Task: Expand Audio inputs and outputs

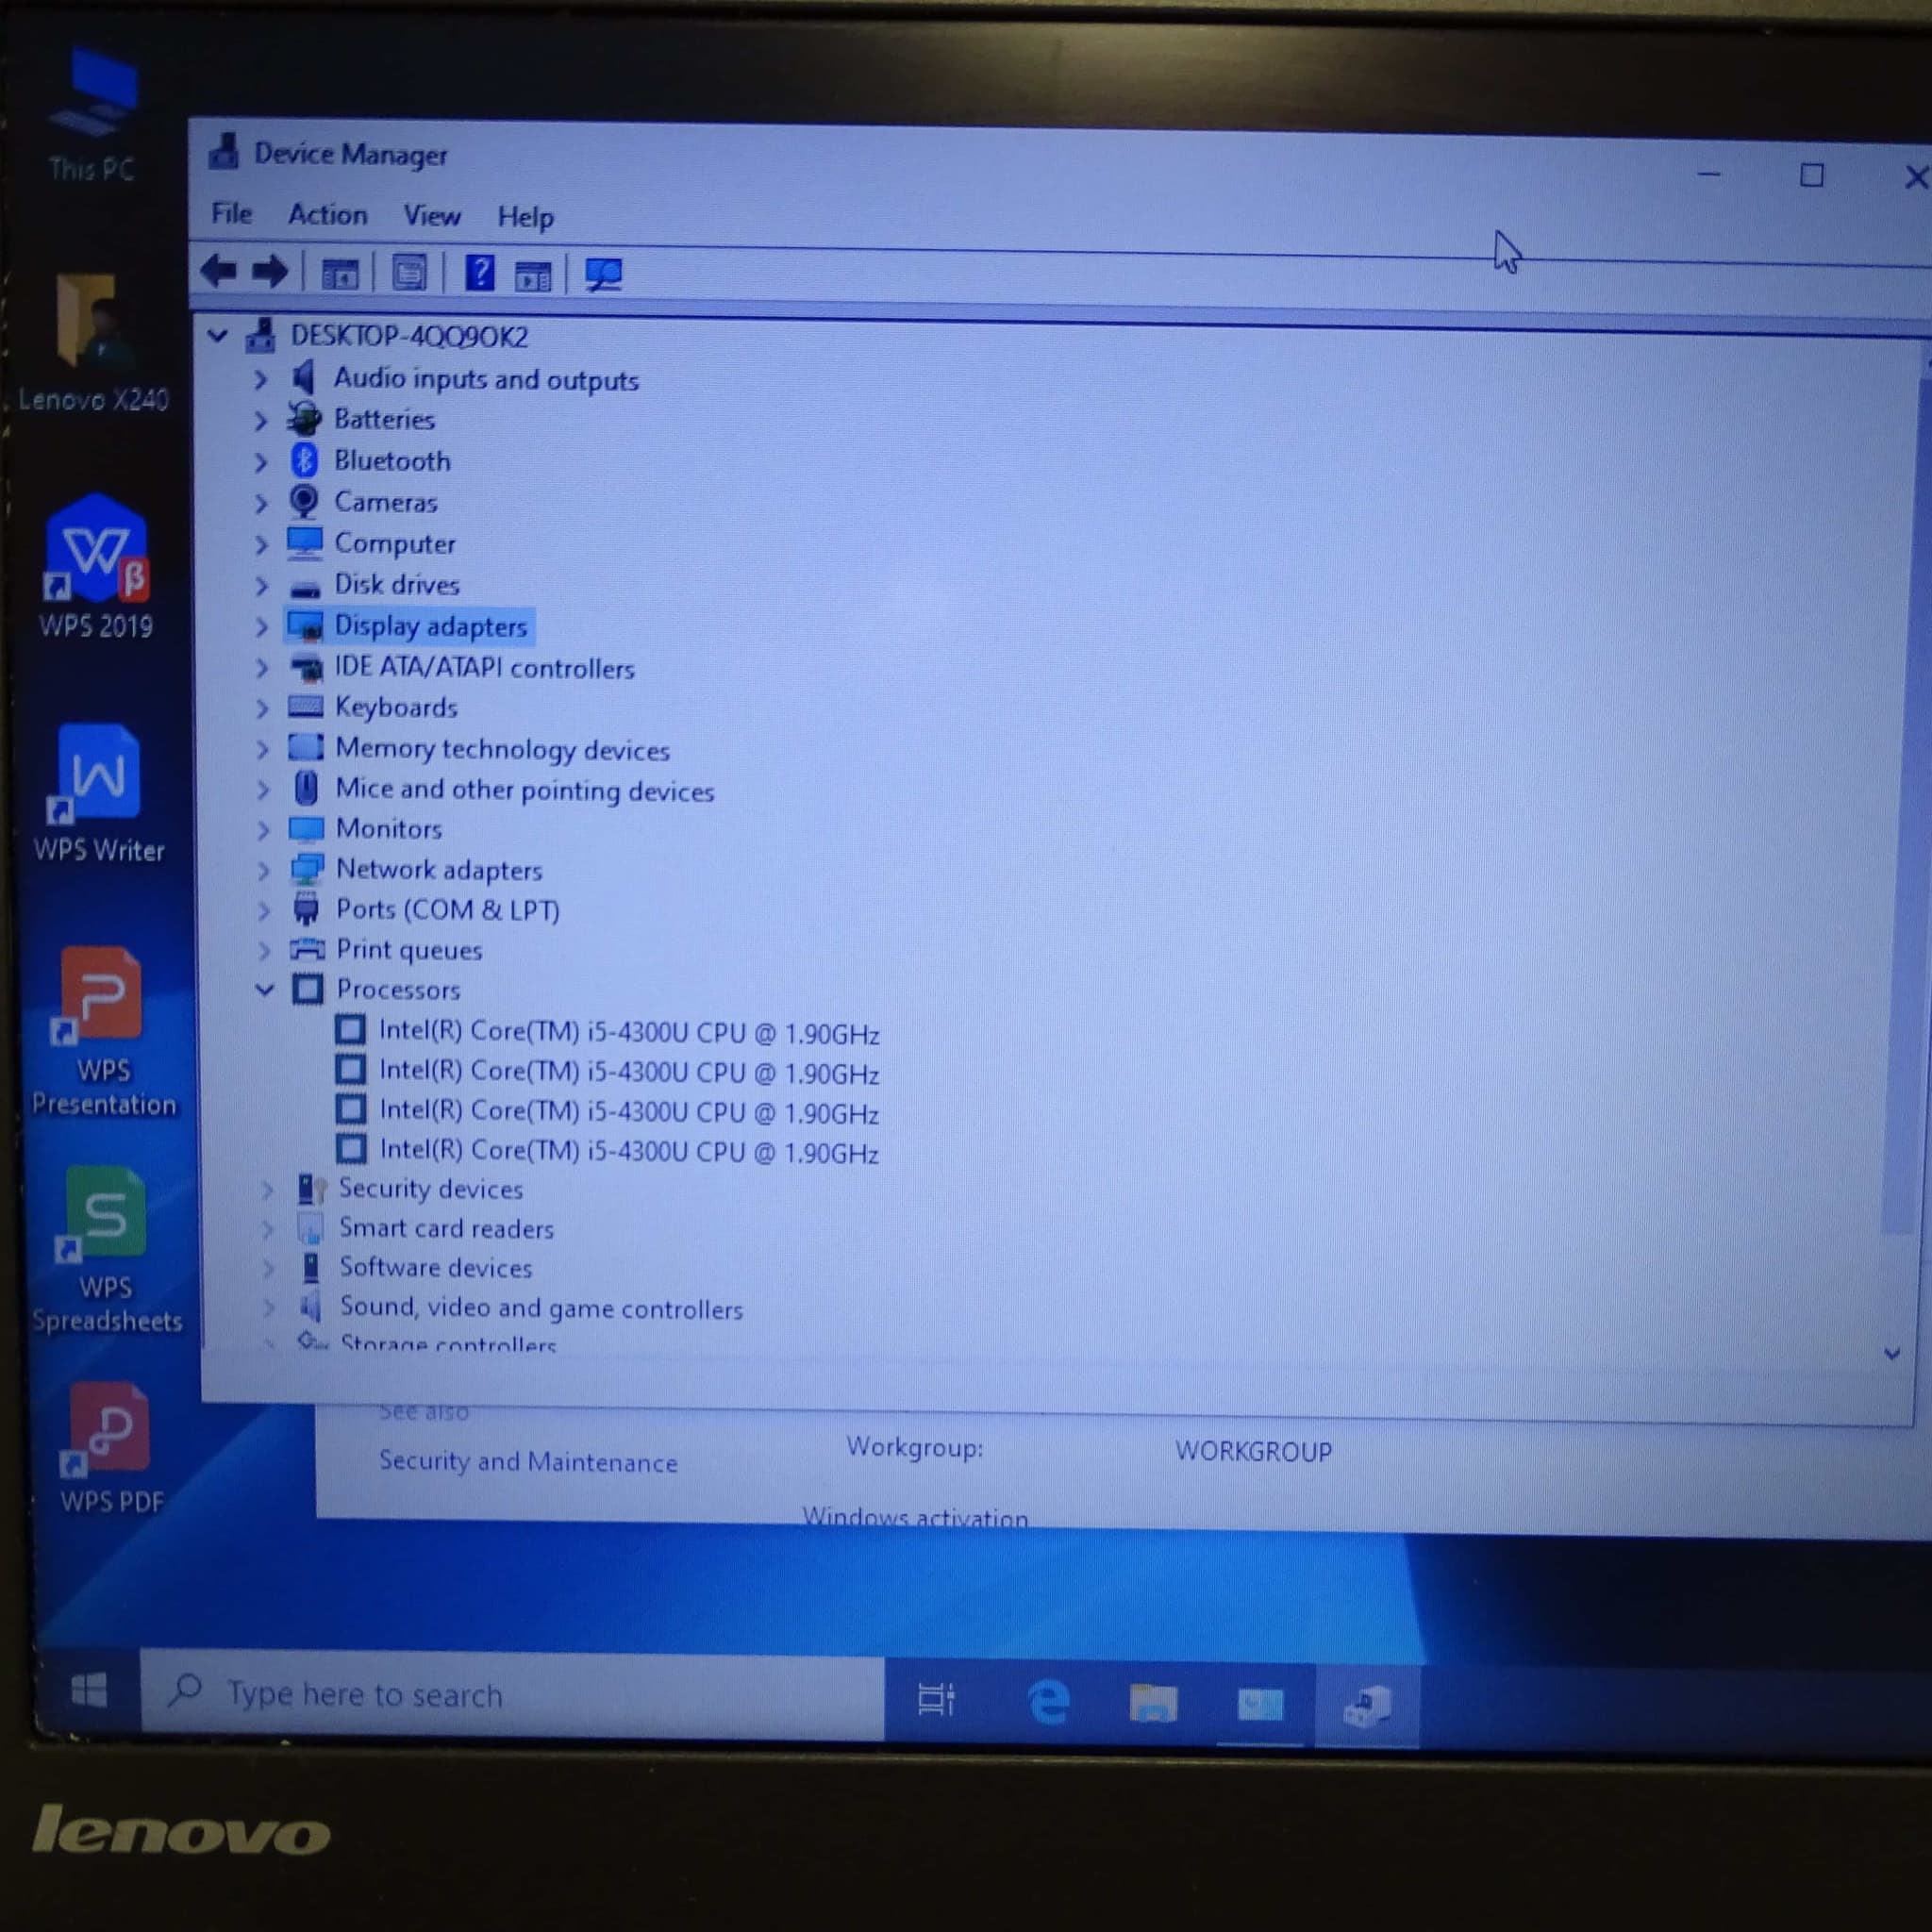Action: pos(260,379)
